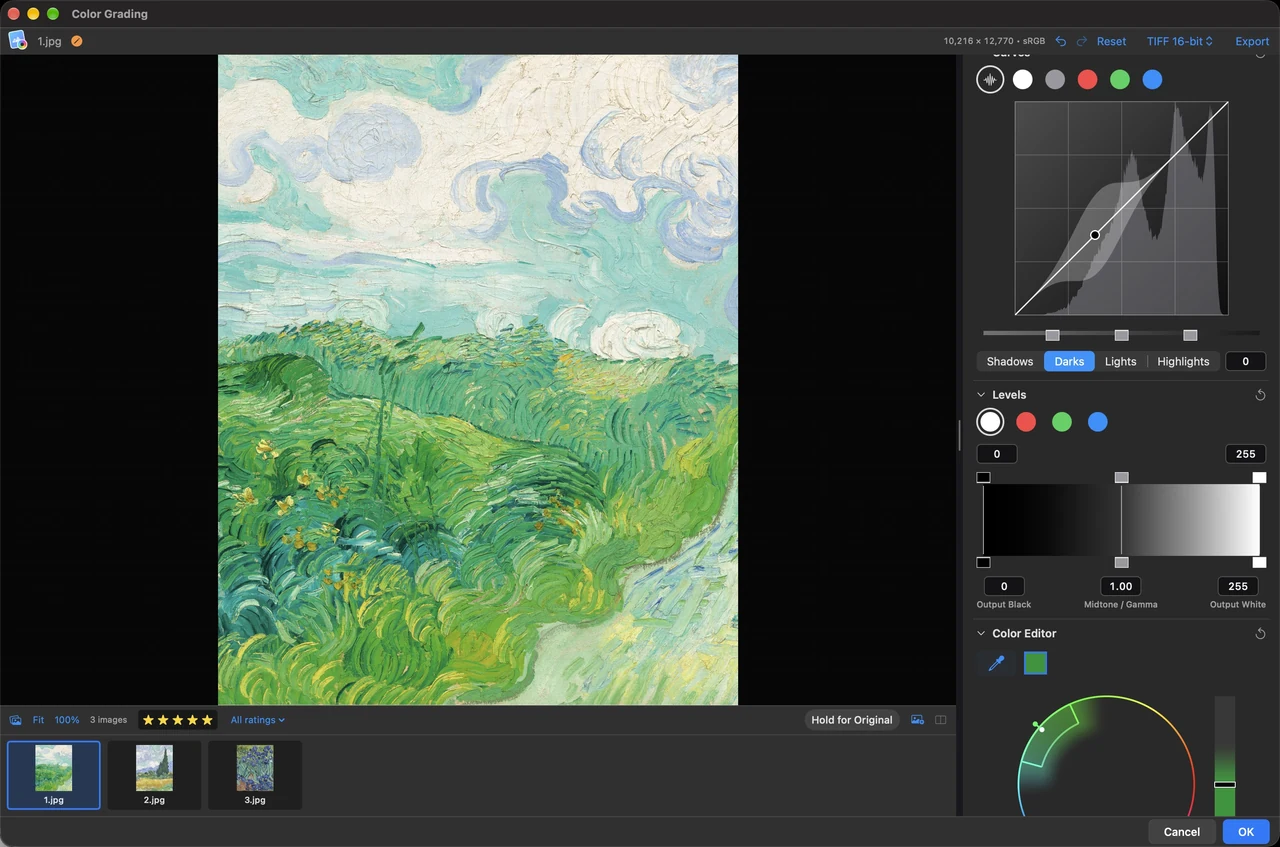Click the Cancel button
This screenshot has width=1280, height=847.
1182,832
